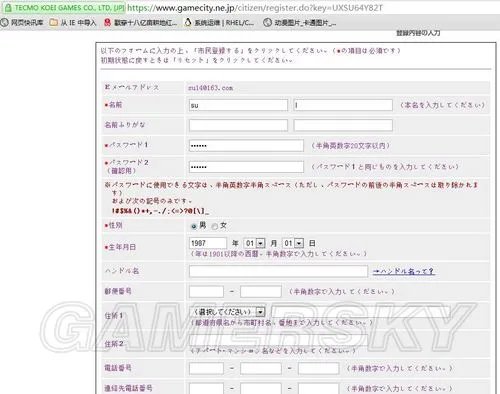Focus the パスワード1 password field

coord(246,146)
